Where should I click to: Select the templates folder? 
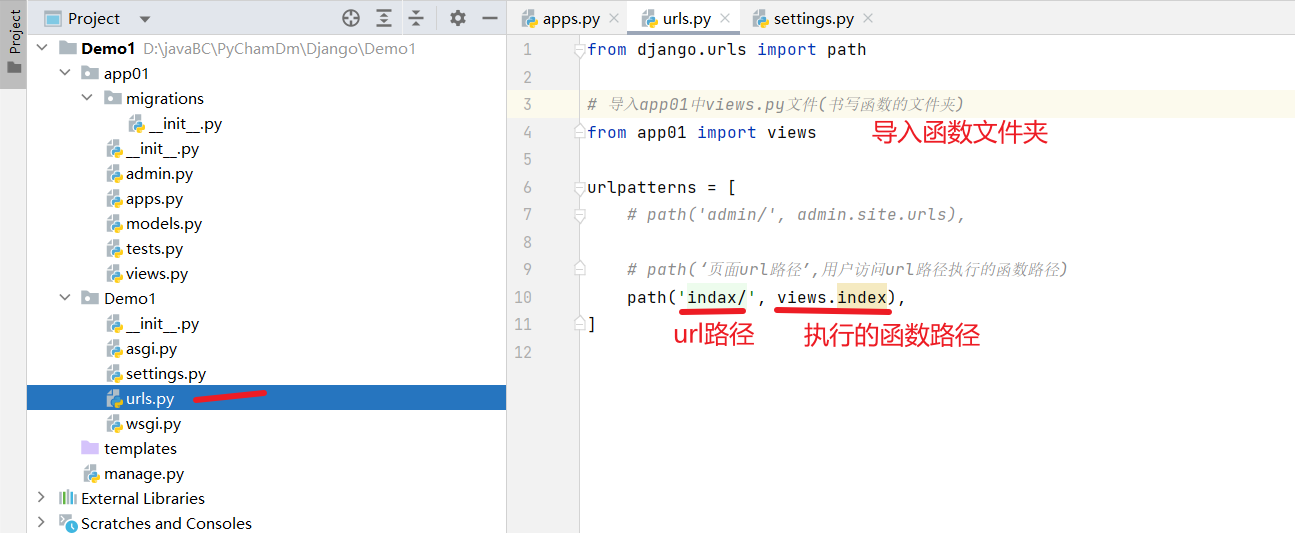[140, 449]
